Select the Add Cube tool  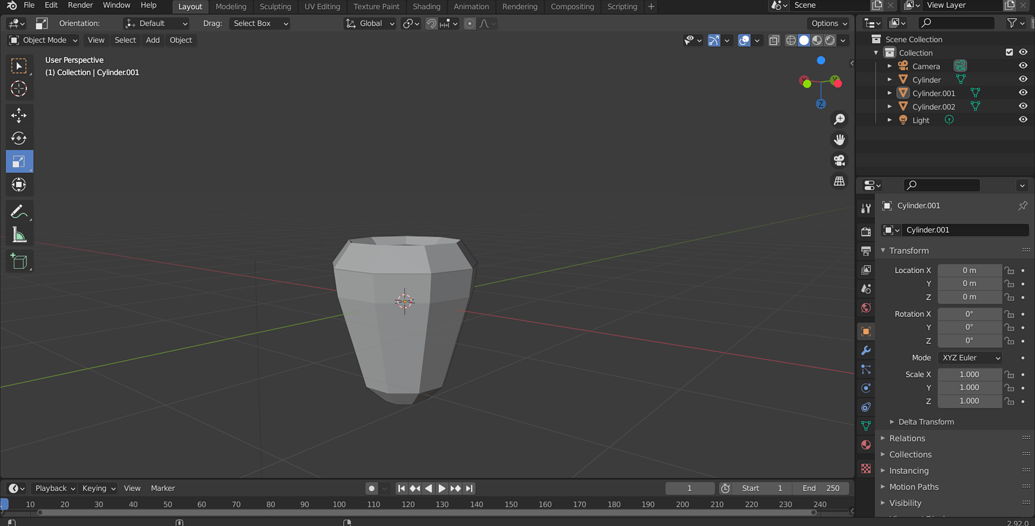click(19, 262)
